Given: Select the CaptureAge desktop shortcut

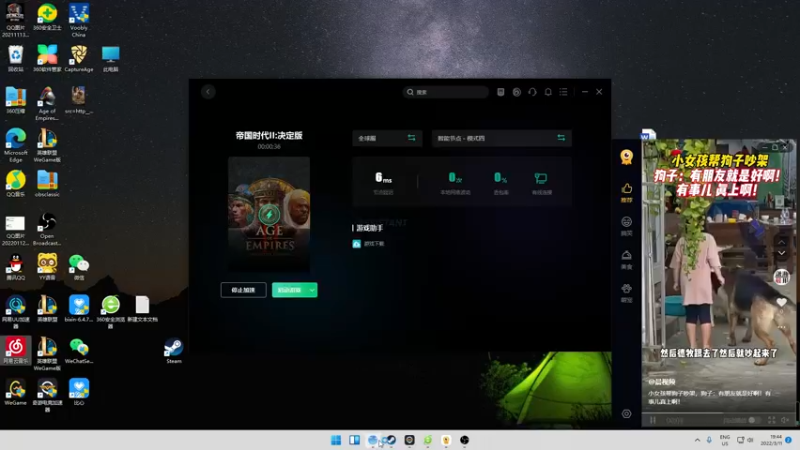Looking at the screenshot, I should pyautogui.click(x=79, y=58).
